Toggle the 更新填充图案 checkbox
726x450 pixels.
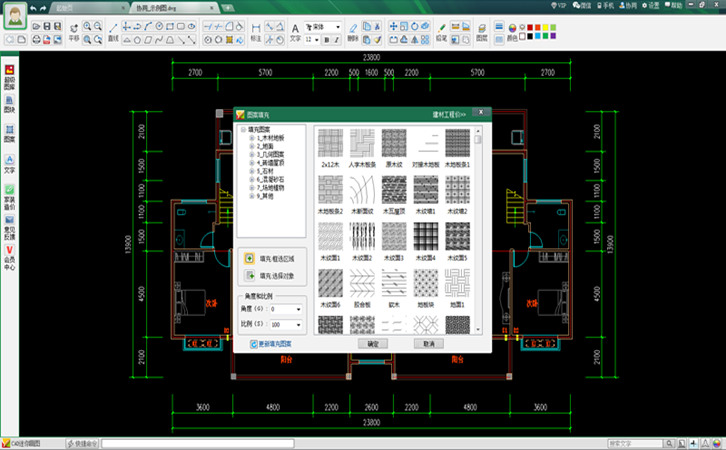tap(253, 343)
